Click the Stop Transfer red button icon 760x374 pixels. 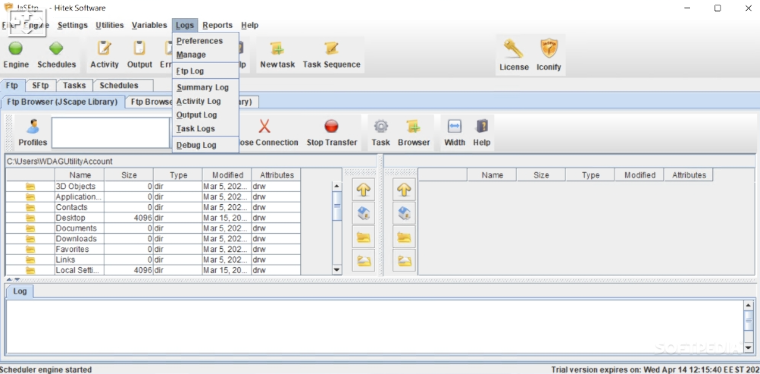(332, 127)
